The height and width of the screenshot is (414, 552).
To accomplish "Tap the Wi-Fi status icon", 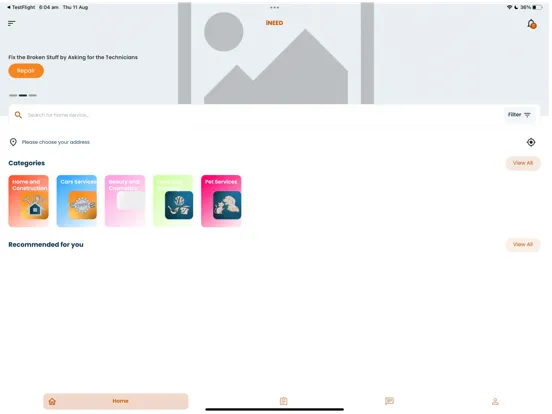I will (x=509, y=7).
